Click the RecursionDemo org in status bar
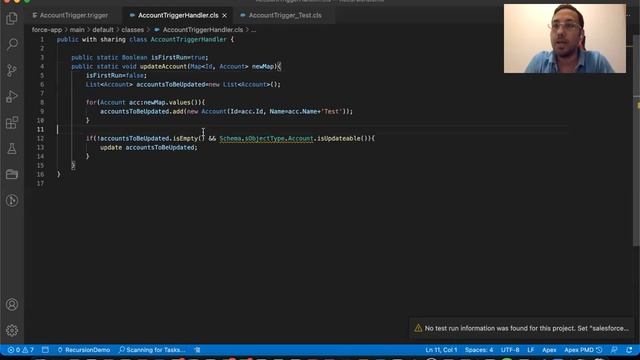Viewport: 640px width, 360px height. [x=84, y=350]
